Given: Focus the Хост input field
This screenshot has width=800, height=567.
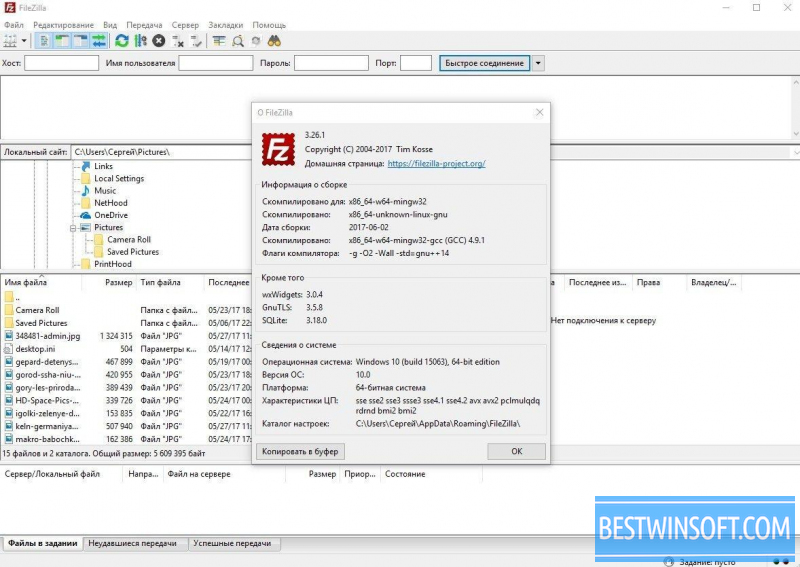Looking at the screenshot, I should click(x=61, y=63).
